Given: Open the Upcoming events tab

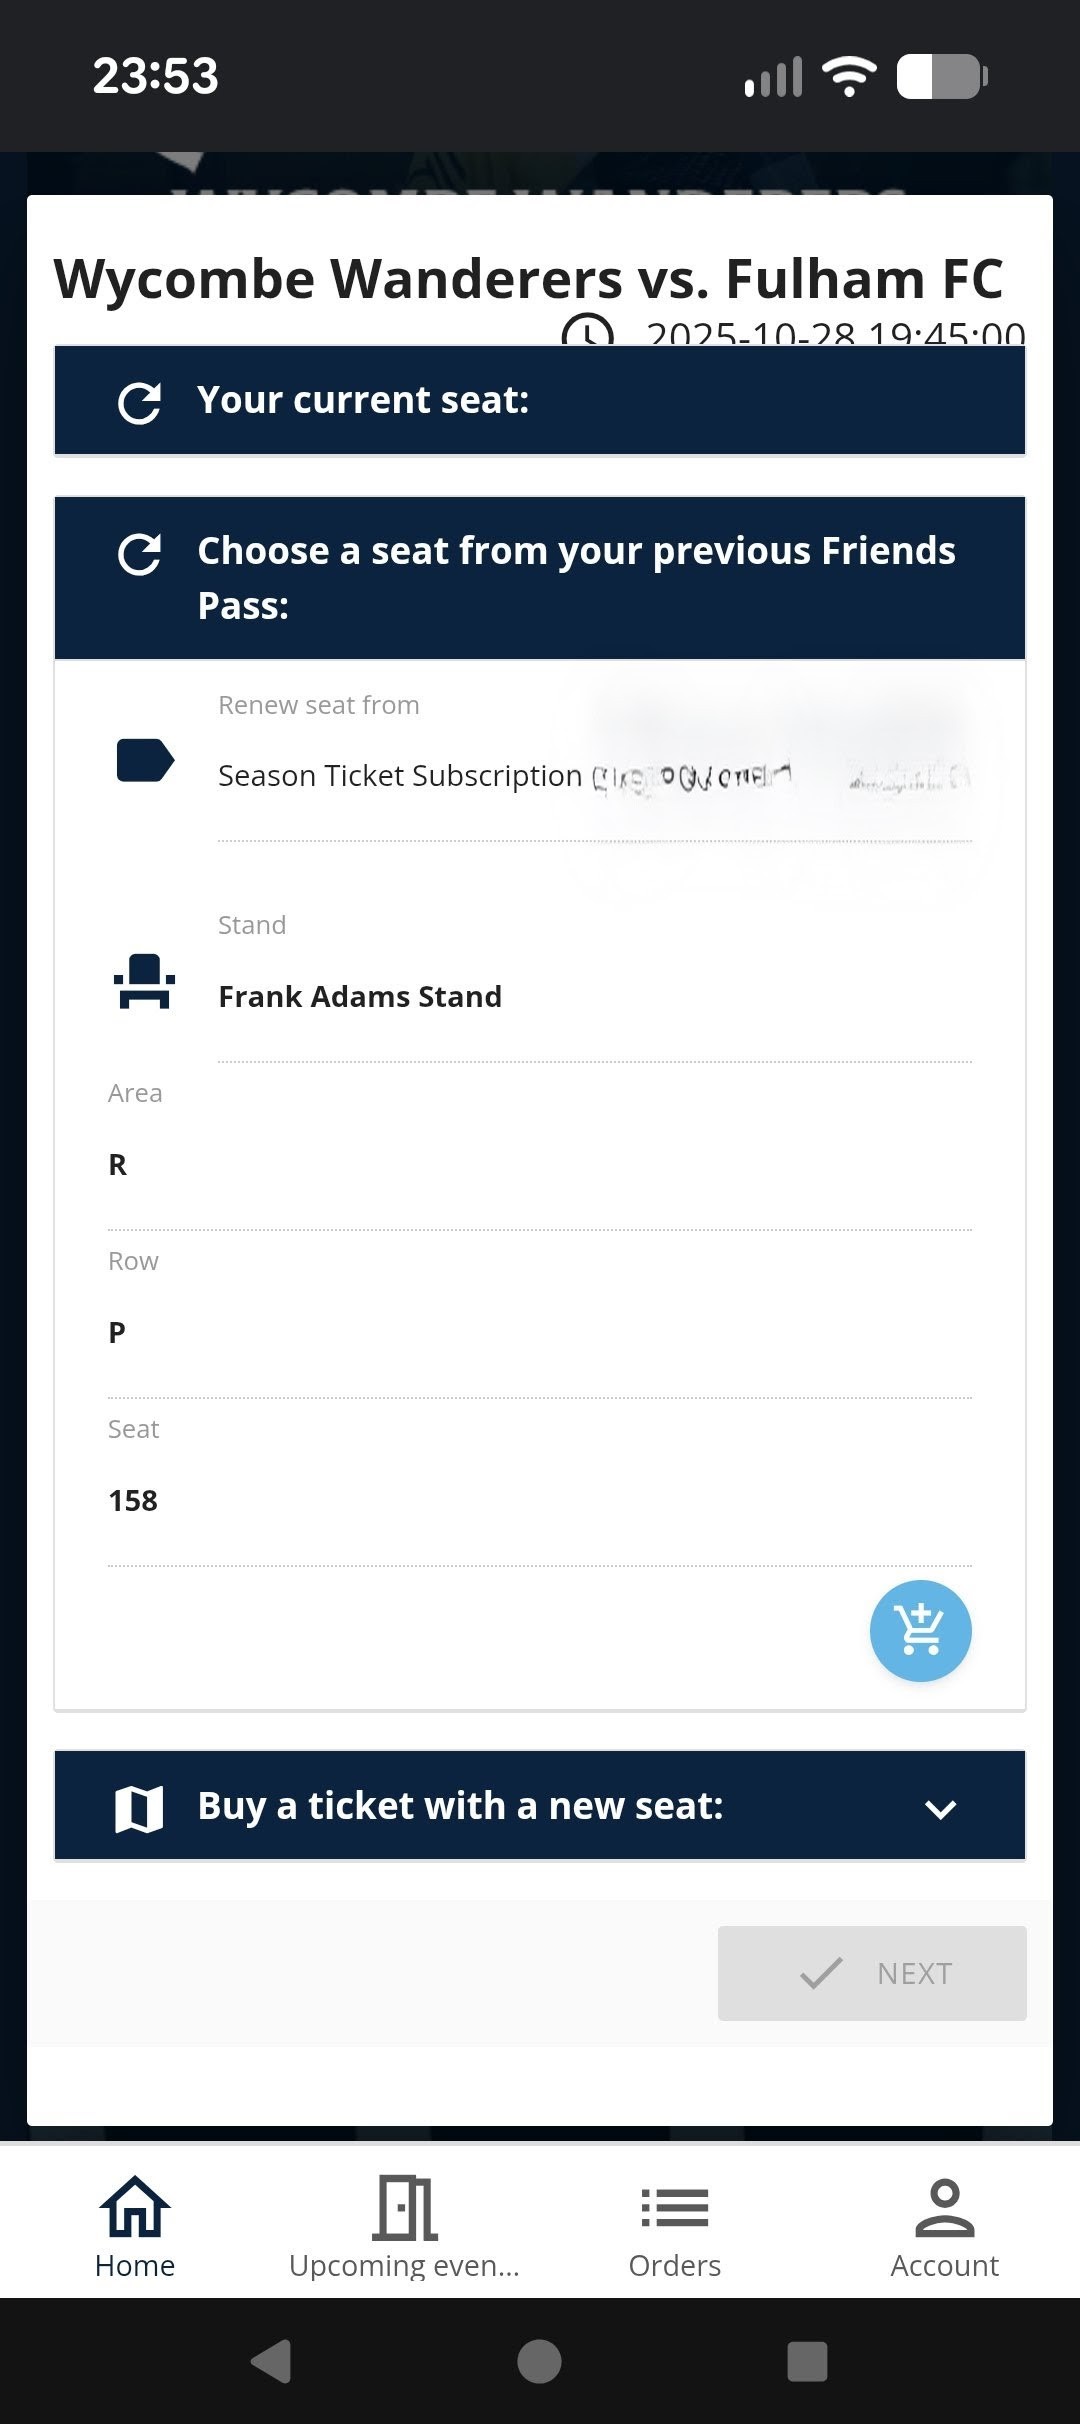Looking at the screenshot, I should [404, 2226].
